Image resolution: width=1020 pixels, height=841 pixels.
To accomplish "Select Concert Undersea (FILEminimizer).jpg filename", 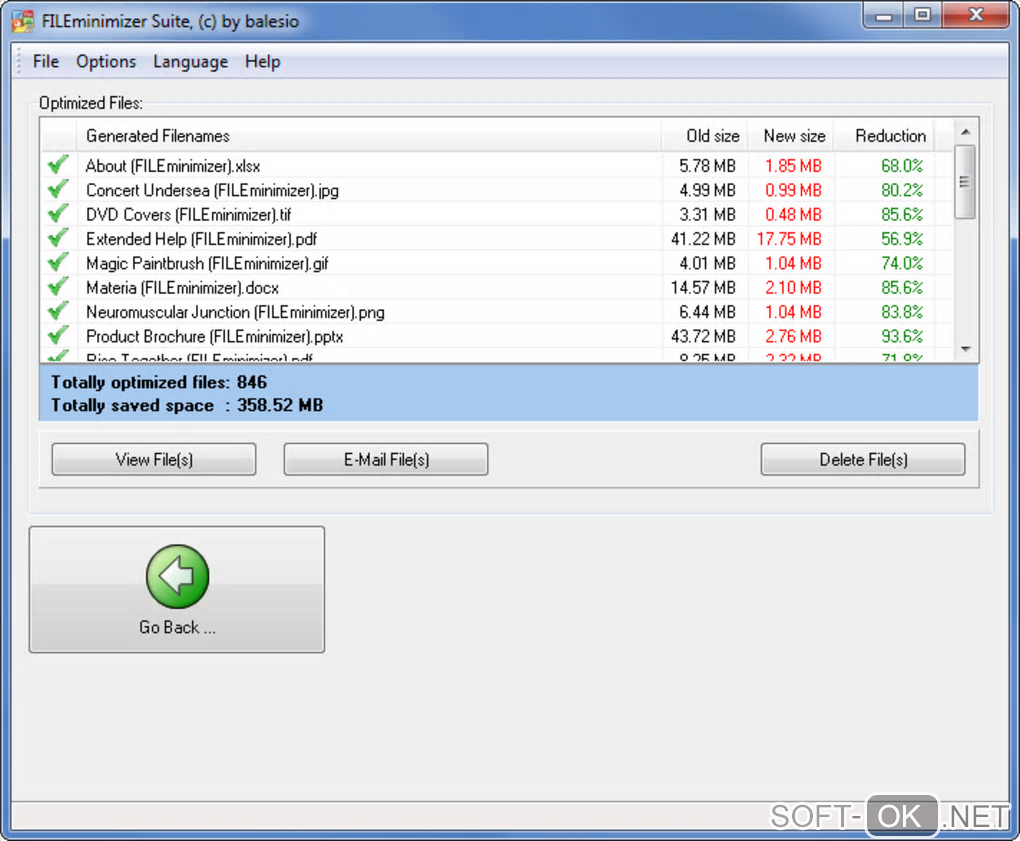I will 212,191.
